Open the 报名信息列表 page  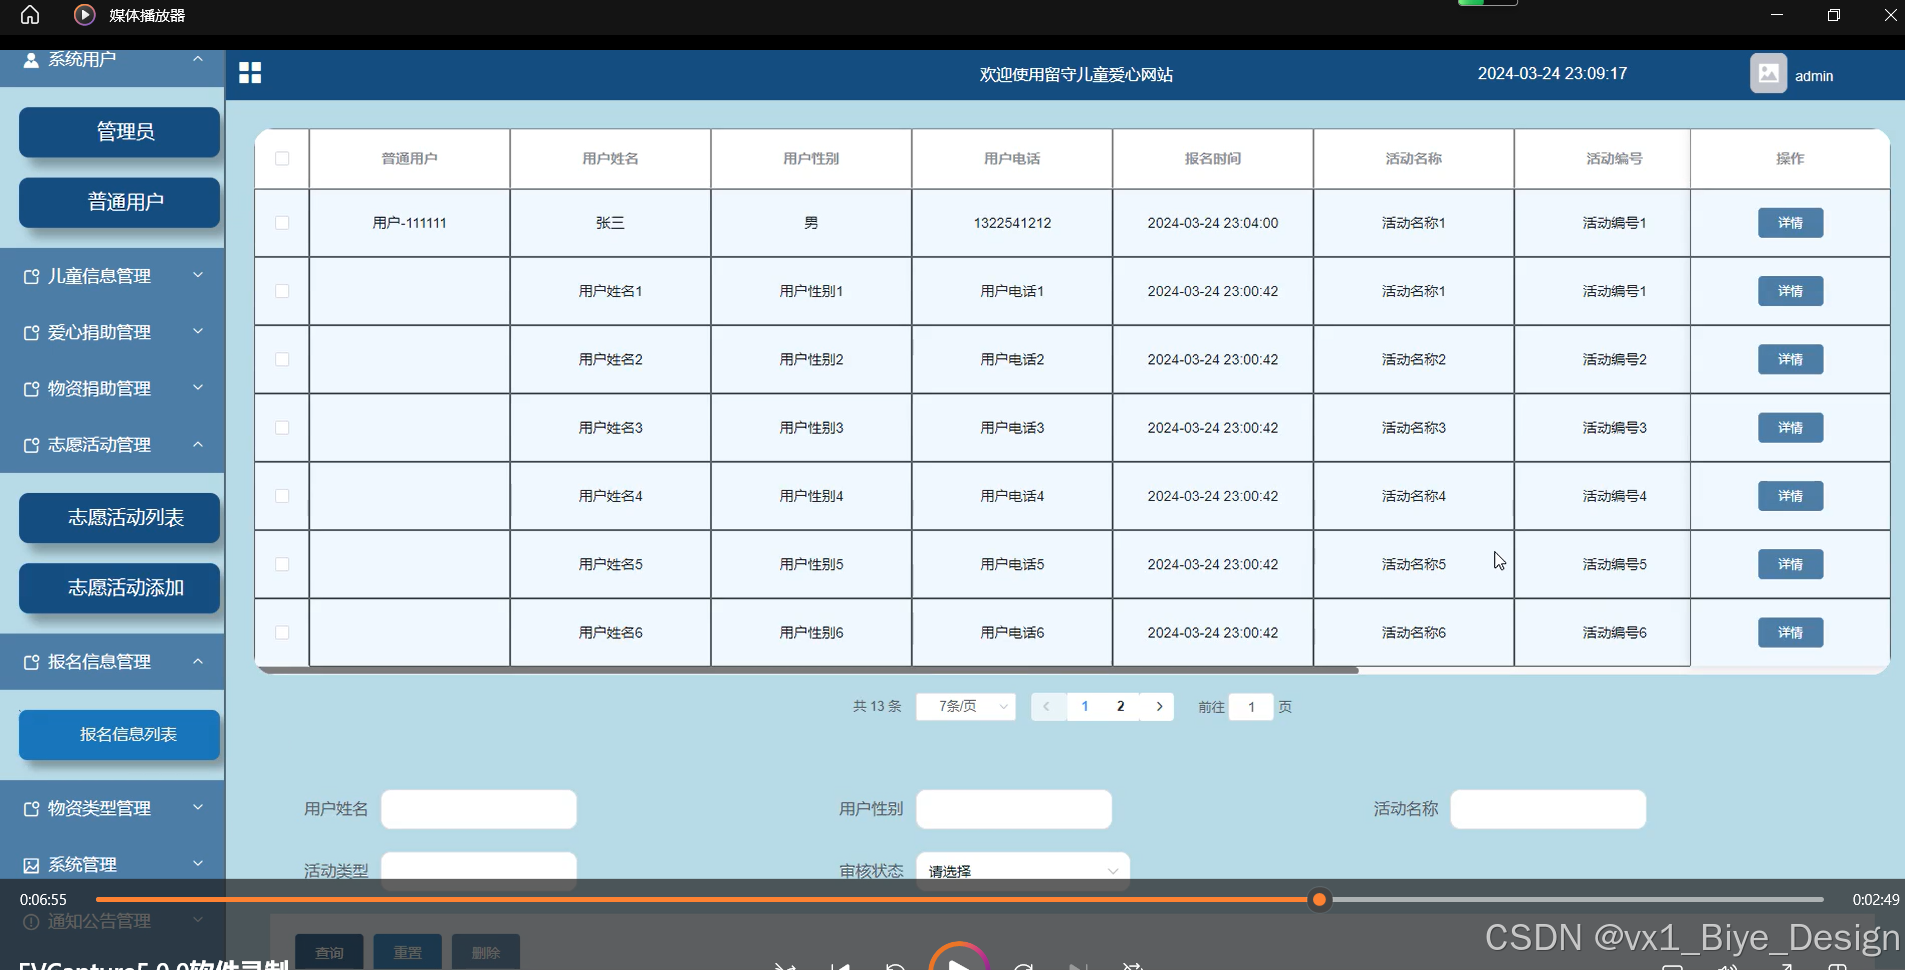pos(120,735)
